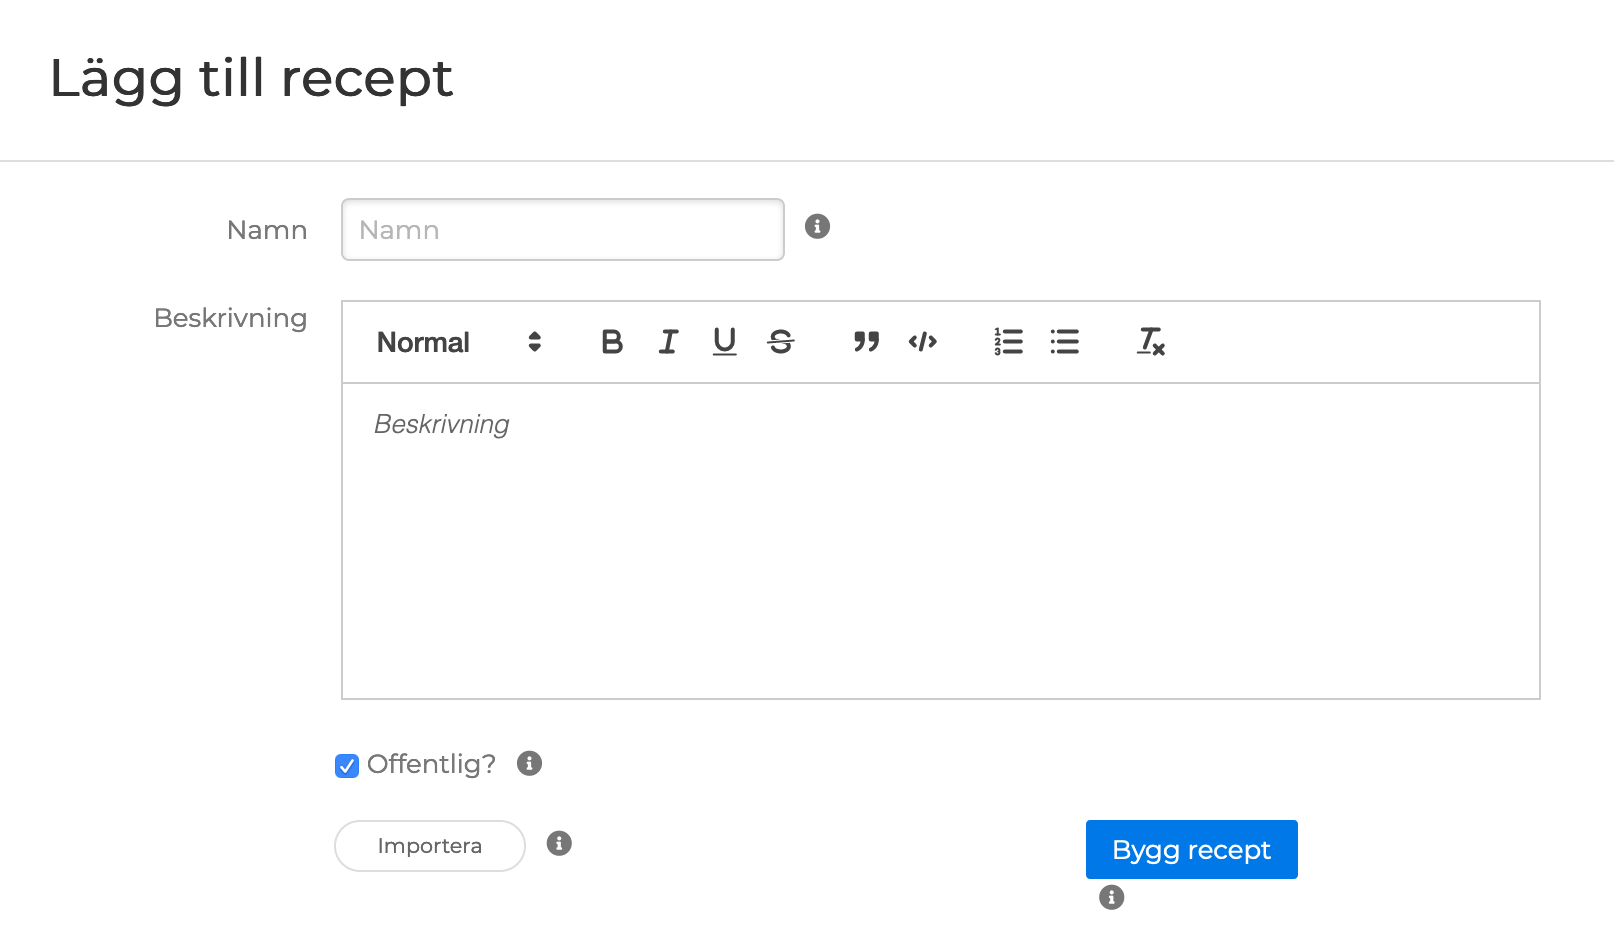Start a bulleted list in the editor
The image size is (1614, 934).
coord(1064,342)
